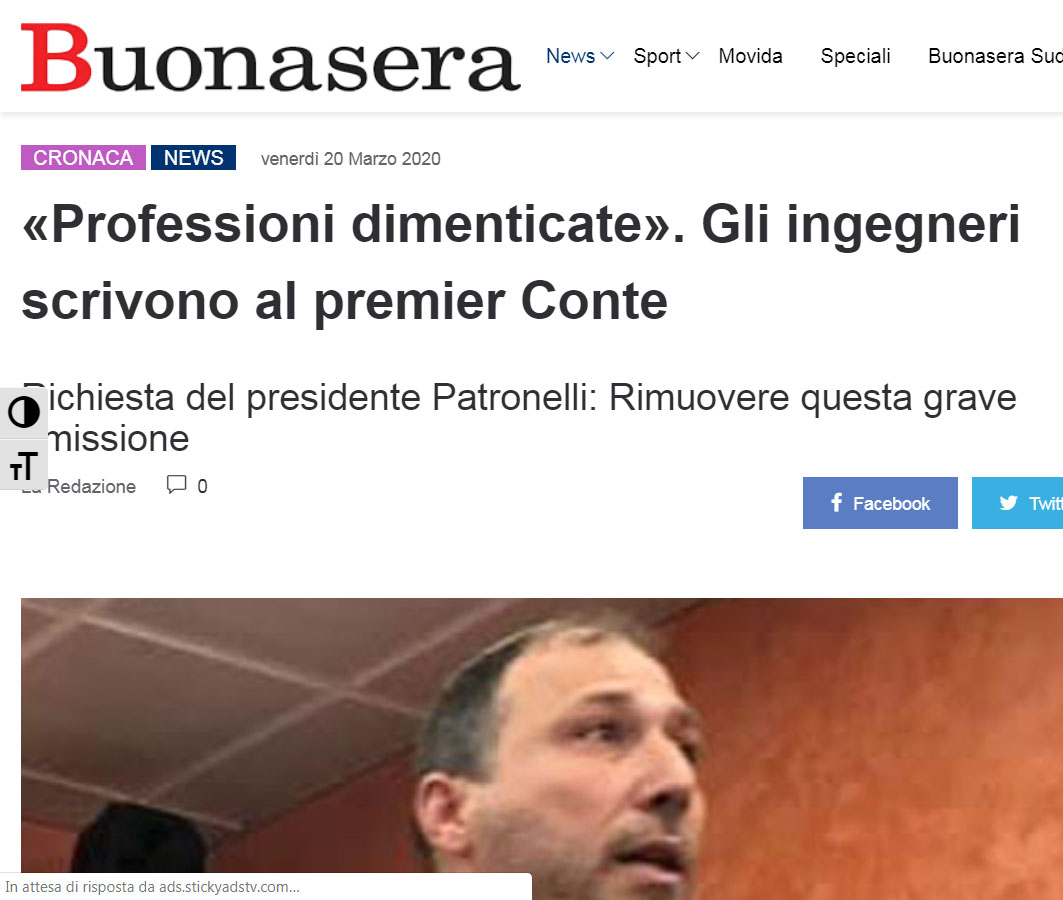
Task: Toggle the text size accessibility icon
Action: click(24, 465)
